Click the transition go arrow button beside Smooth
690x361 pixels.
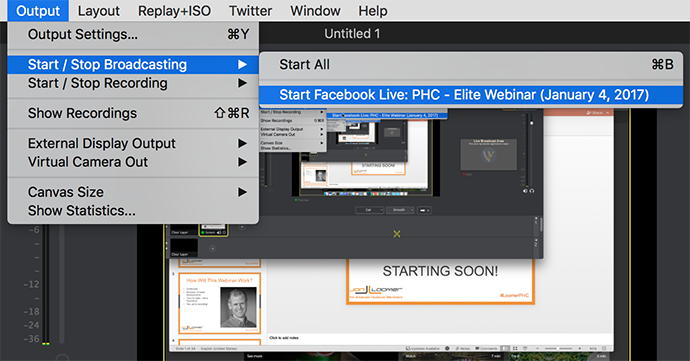click(424, 210)
